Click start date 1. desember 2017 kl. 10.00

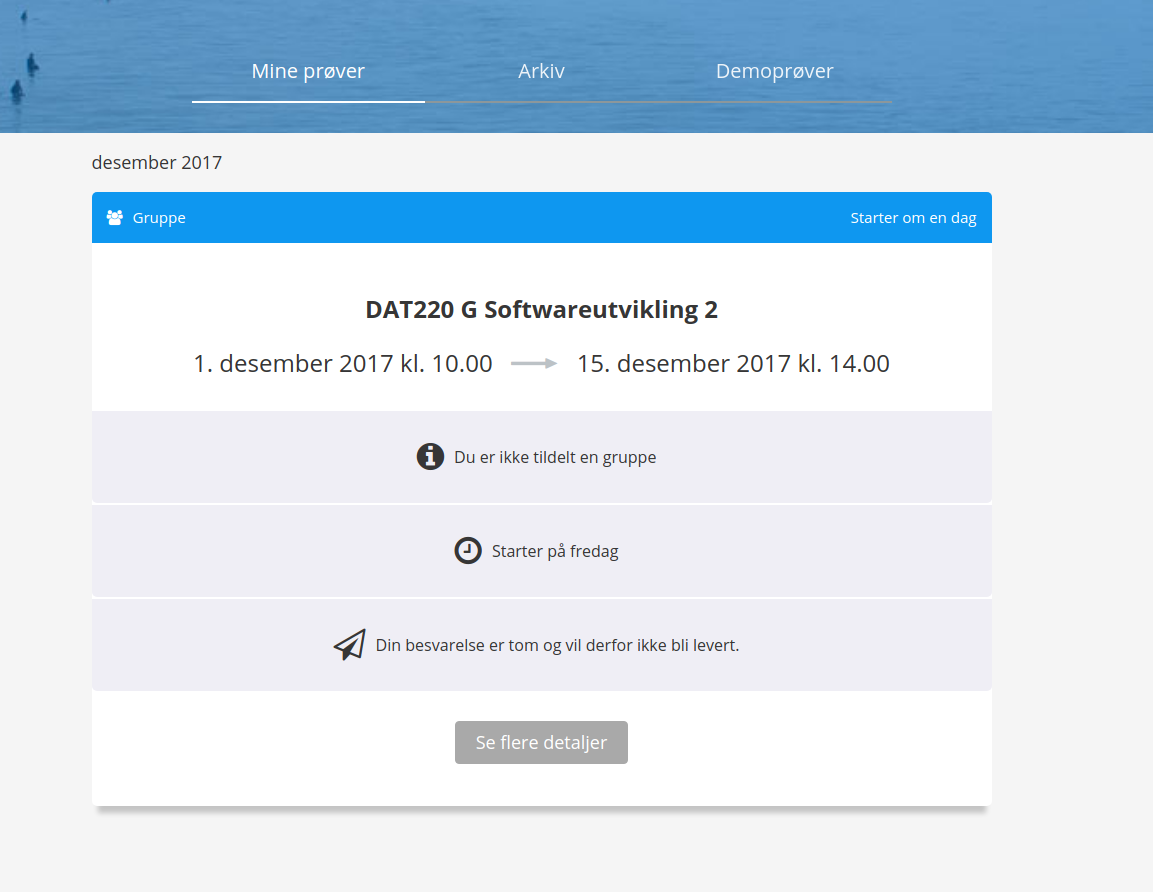(x=343, y=363)
